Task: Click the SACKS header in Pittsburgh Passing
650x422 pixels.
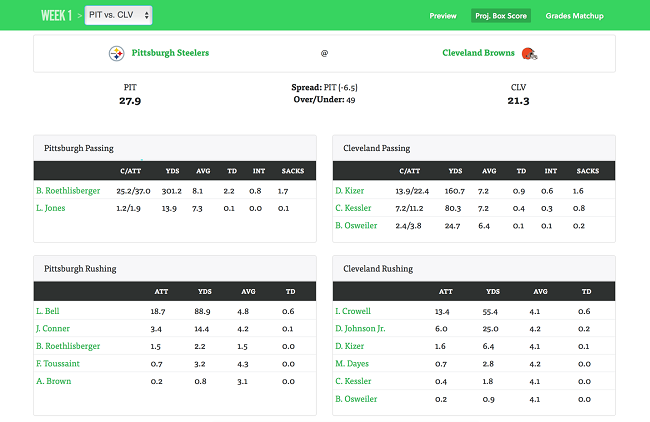Action: click(x=293, y=171)
